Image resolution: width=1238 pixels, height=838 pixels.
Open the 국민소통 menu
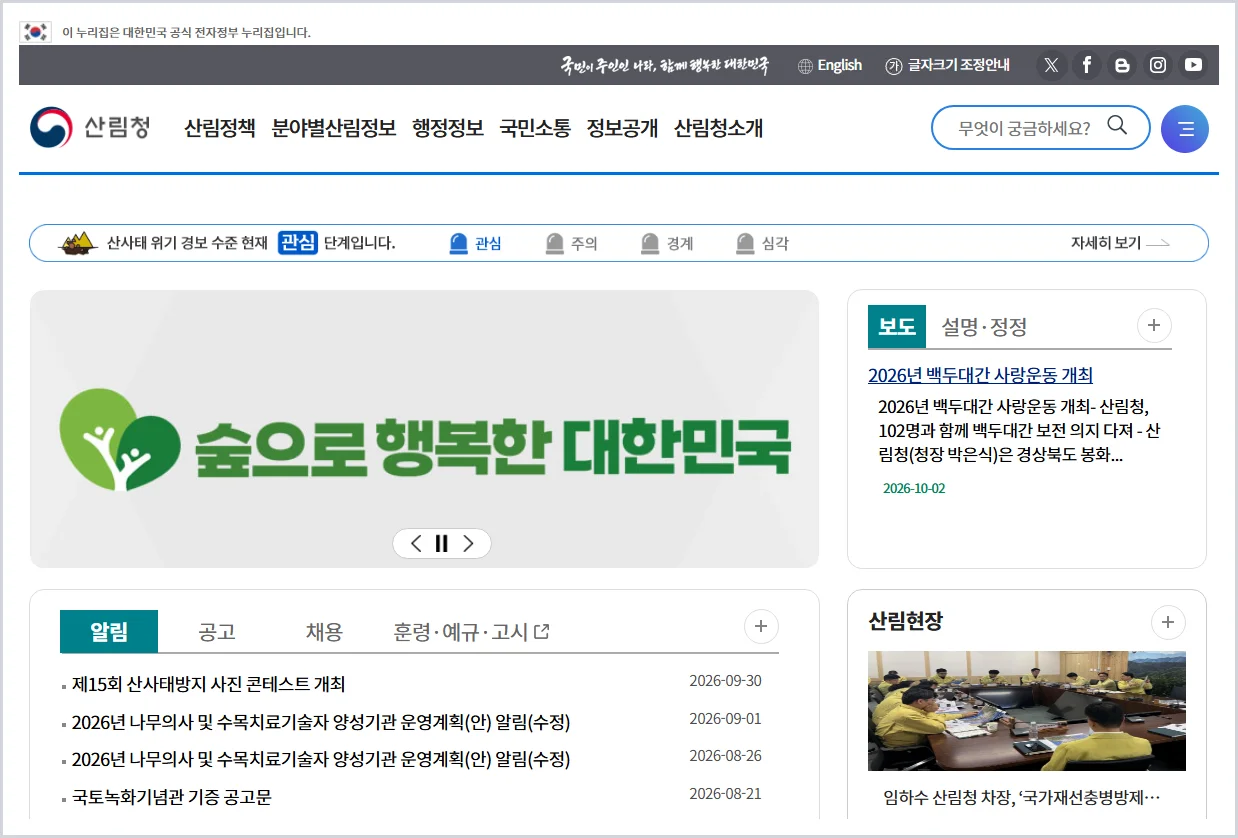(536, 128)
